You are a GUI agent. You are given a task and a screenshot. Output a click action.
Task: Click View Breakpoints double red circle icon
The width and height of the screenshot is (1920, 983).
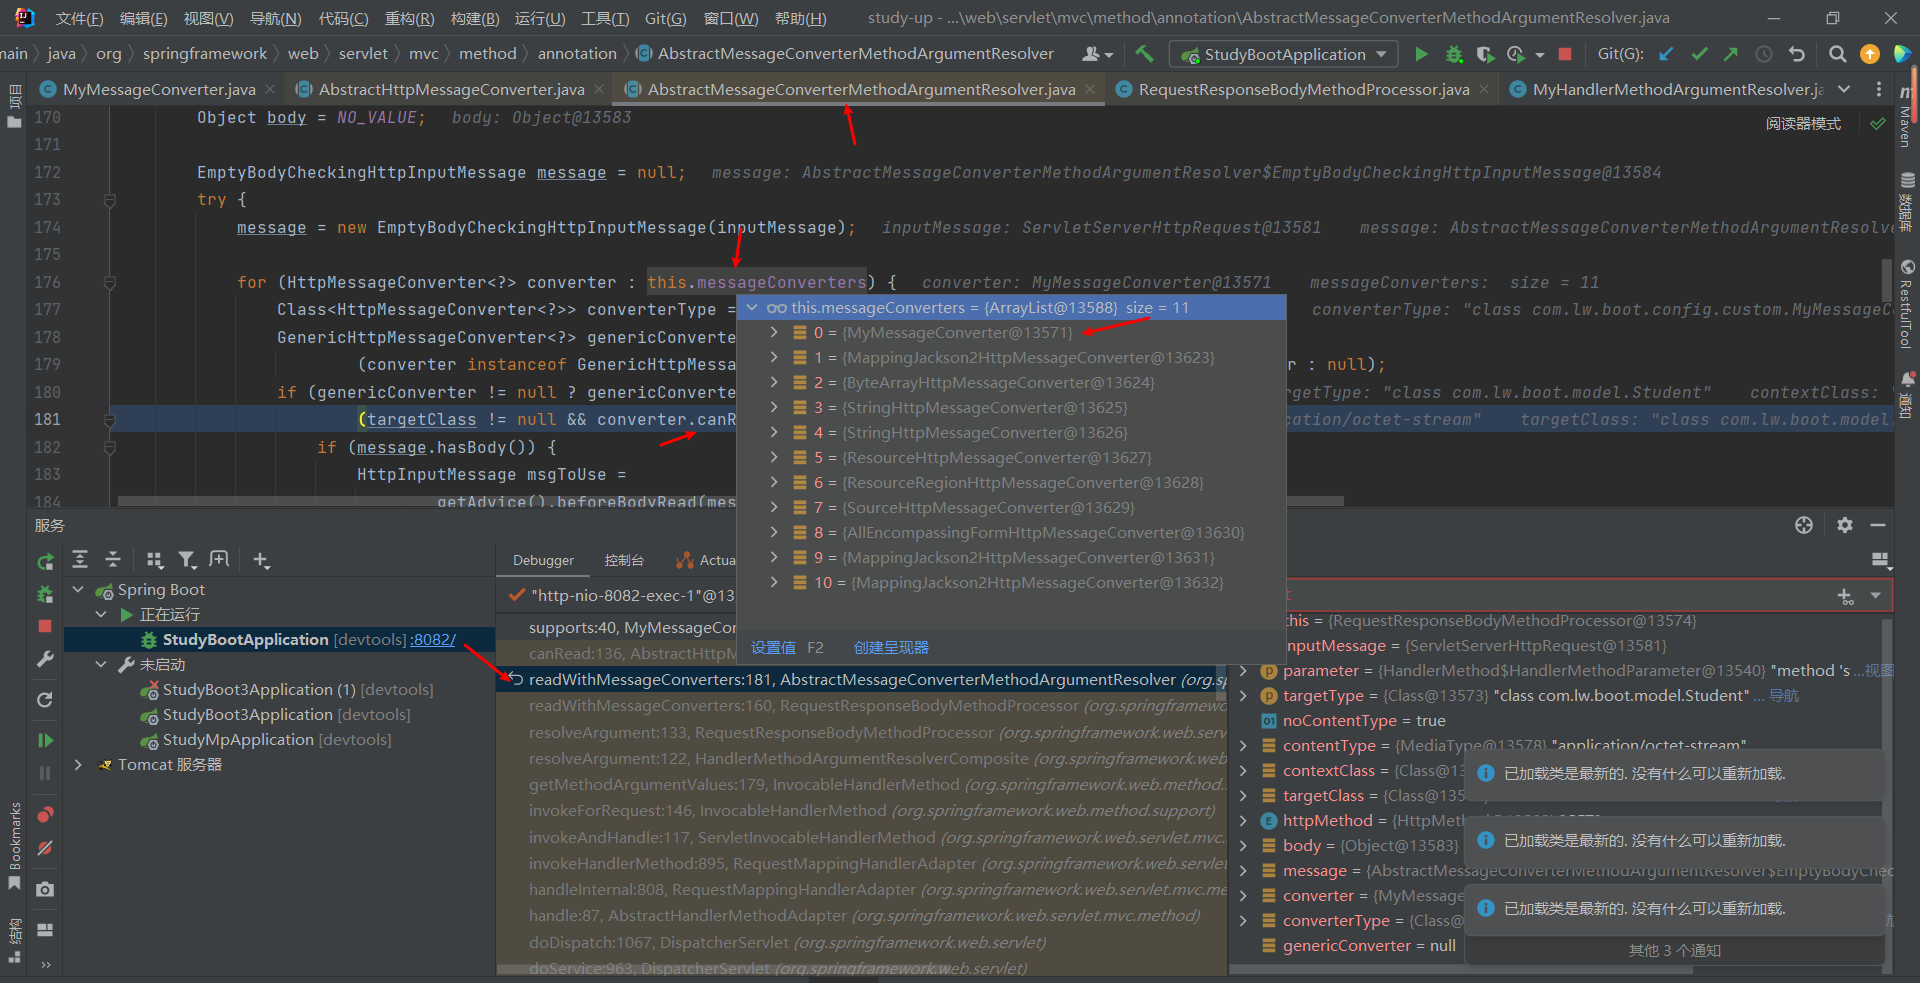coord(45,814)
